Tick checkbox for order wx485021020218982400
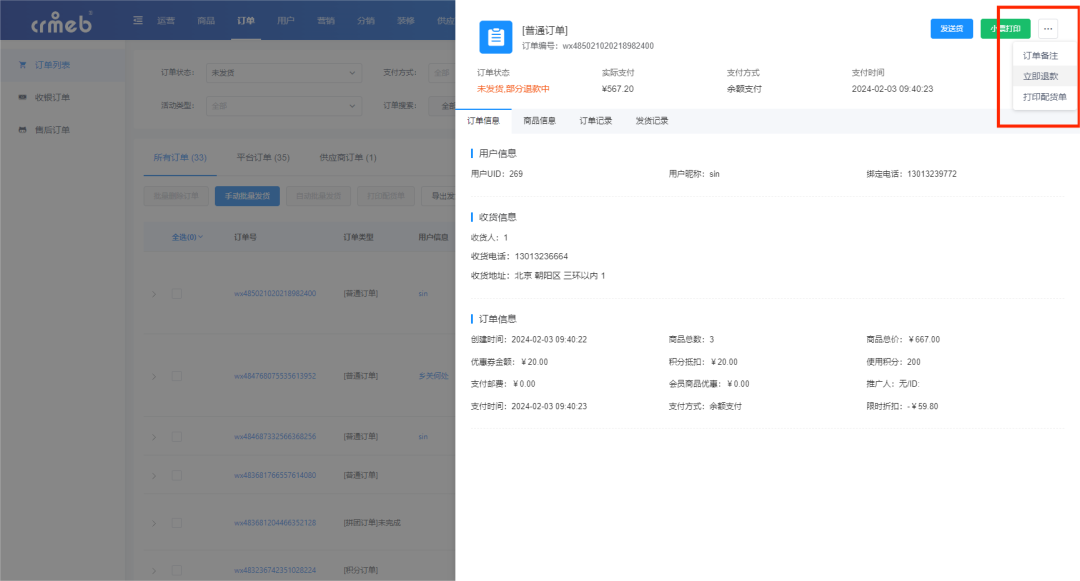The height and width of the screenshot is (581, 1080). click(x=177, y=294)
